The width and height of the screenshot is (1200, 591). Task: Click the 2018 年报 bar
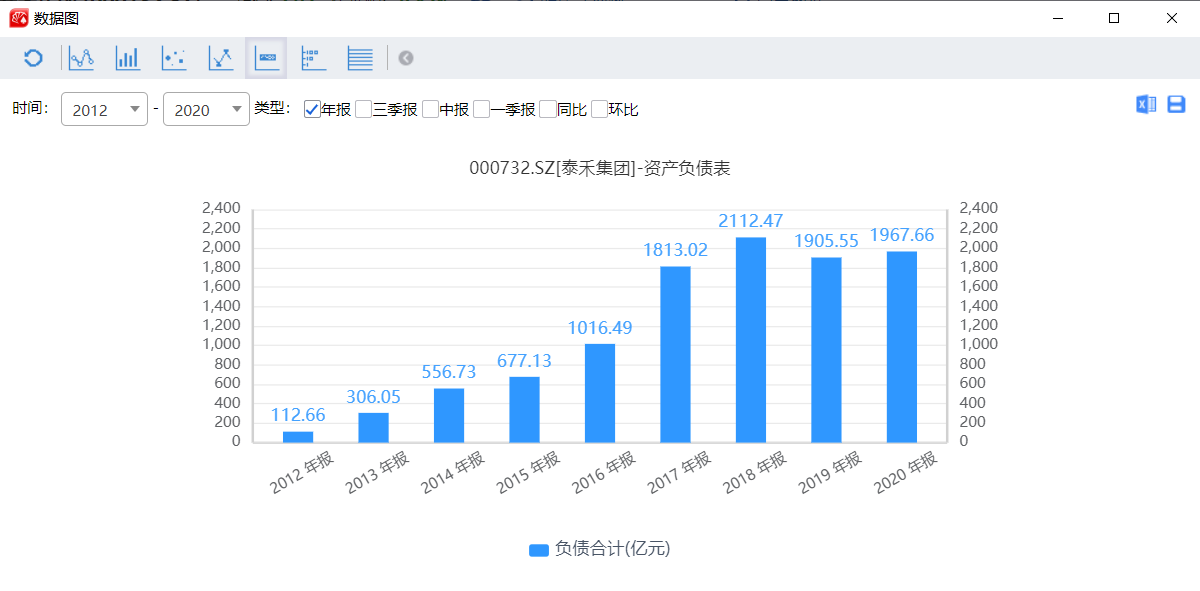pyautogui.click(x=751, y=340)
